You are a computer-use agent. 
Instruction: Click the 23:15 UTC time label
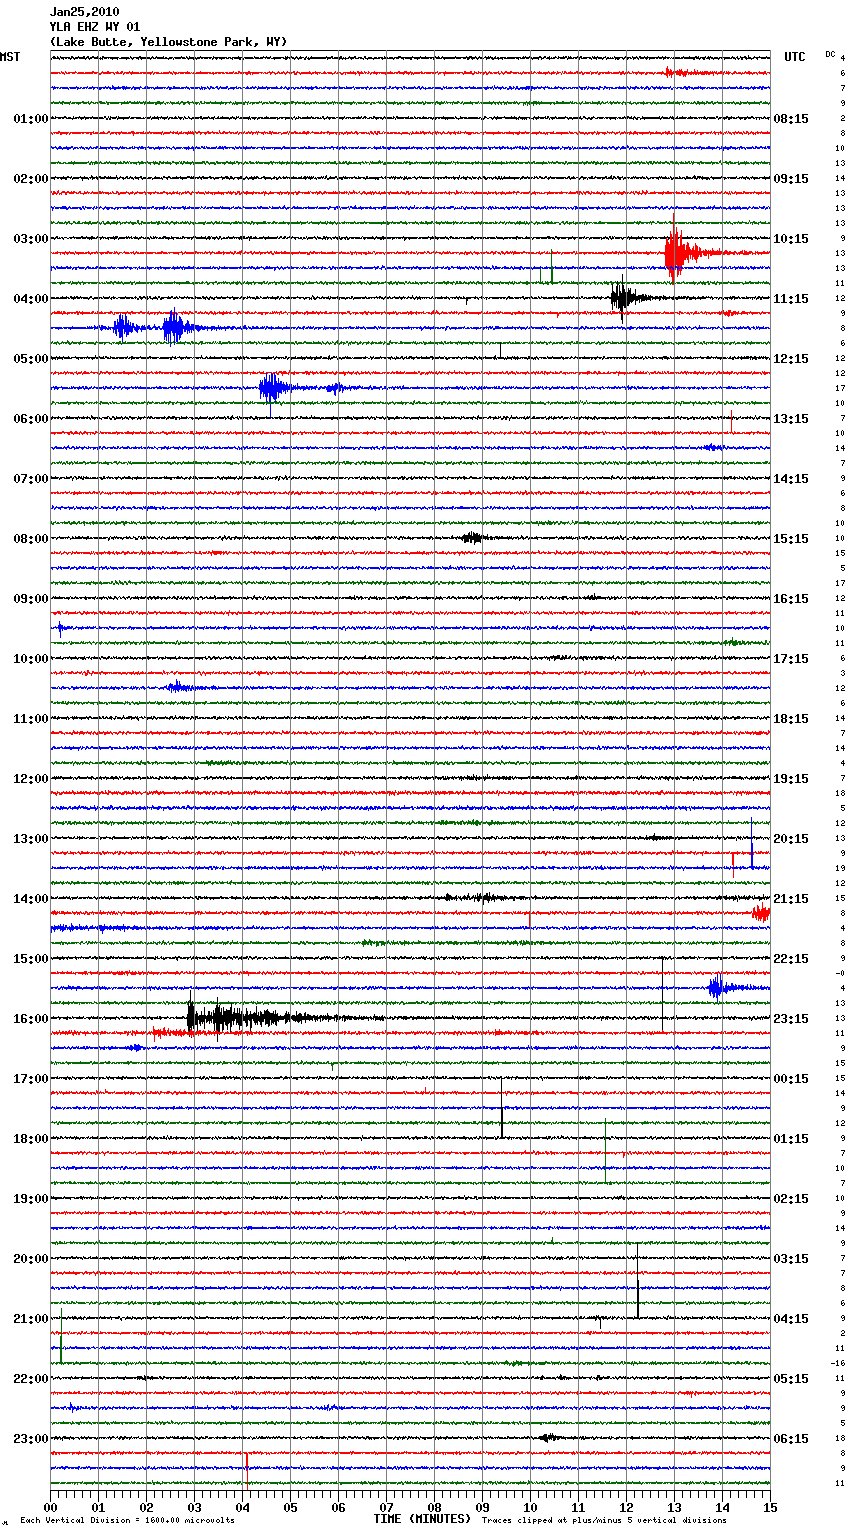click(x=791, y=1019)
